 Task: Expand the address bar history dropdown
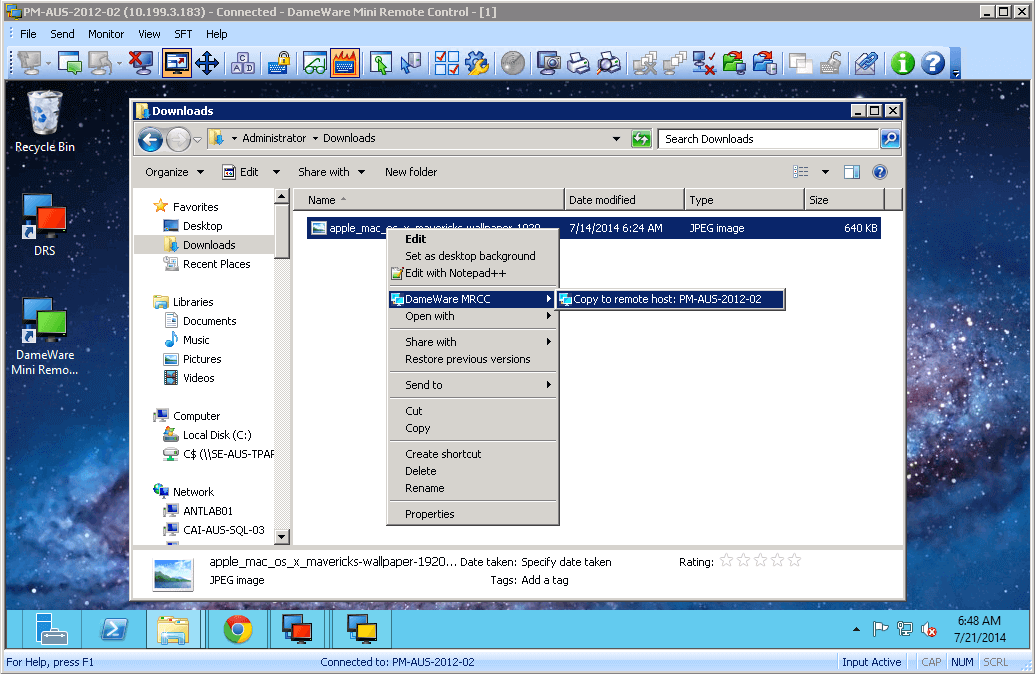point(616,139)
